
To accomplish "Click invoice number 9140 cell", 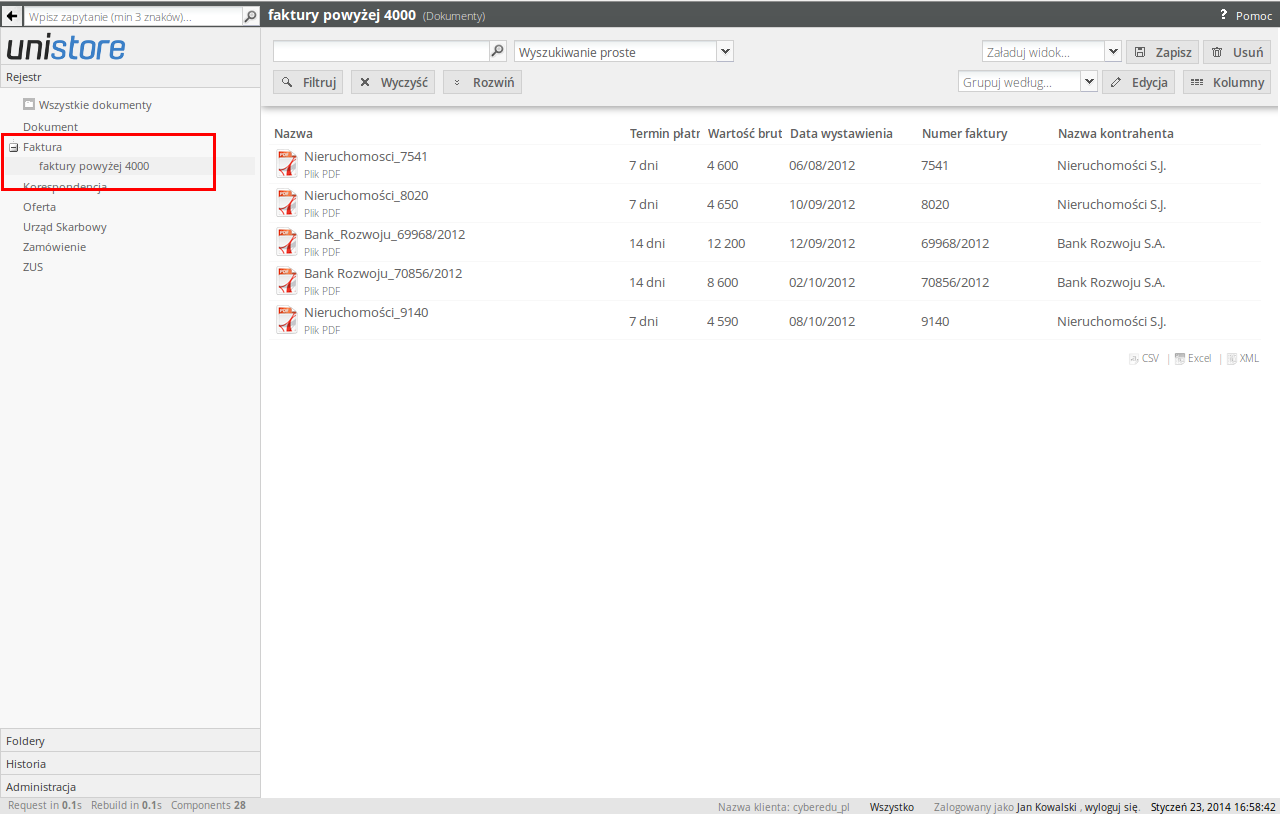I will [x=935, y=321].
